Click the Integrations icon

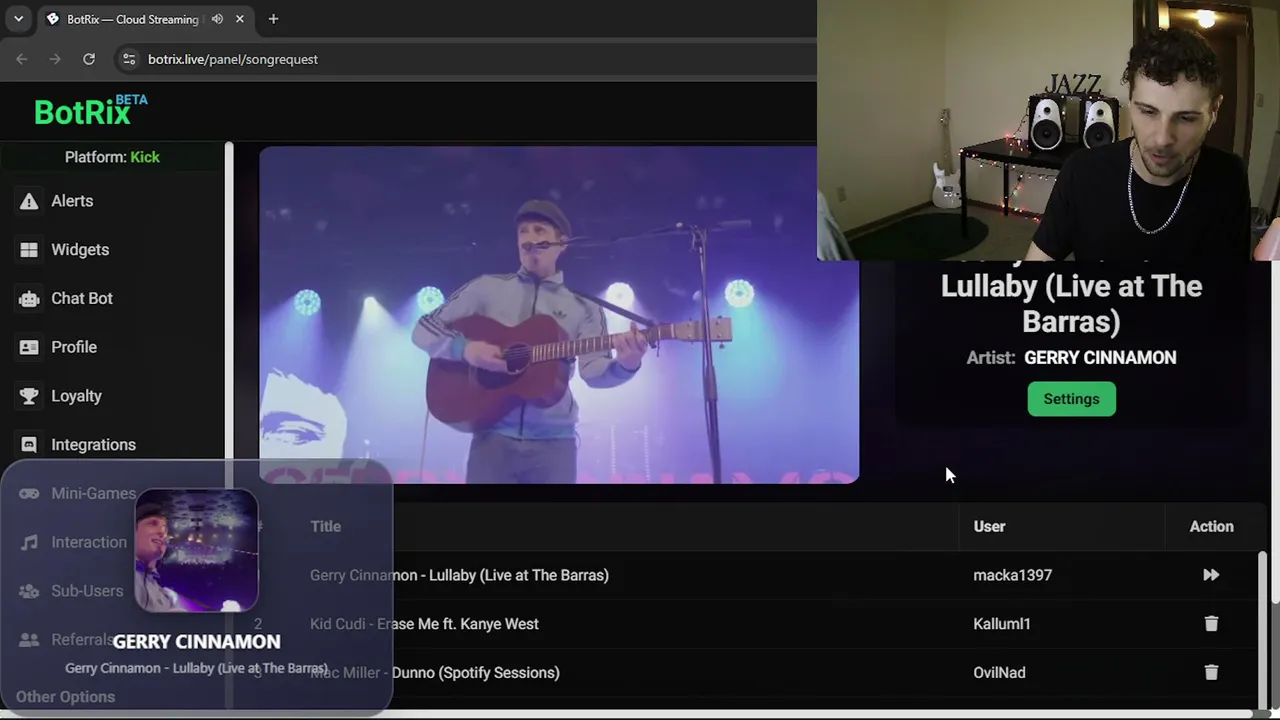[x=29, y=445]
